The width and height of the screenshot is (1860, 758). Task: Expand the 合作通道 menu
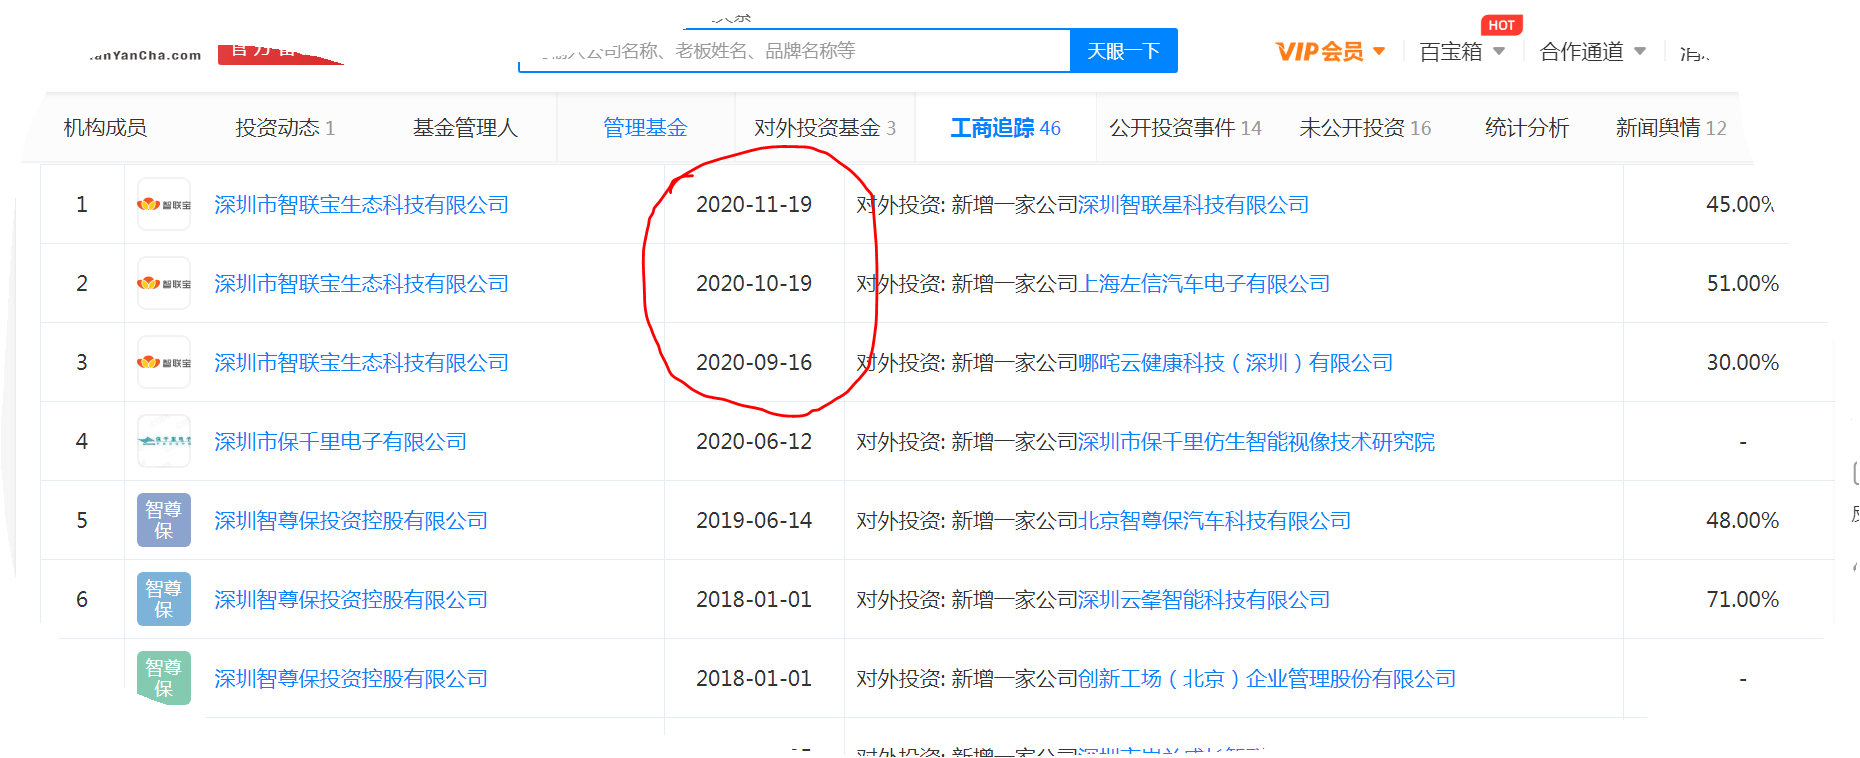(1592, 51)
